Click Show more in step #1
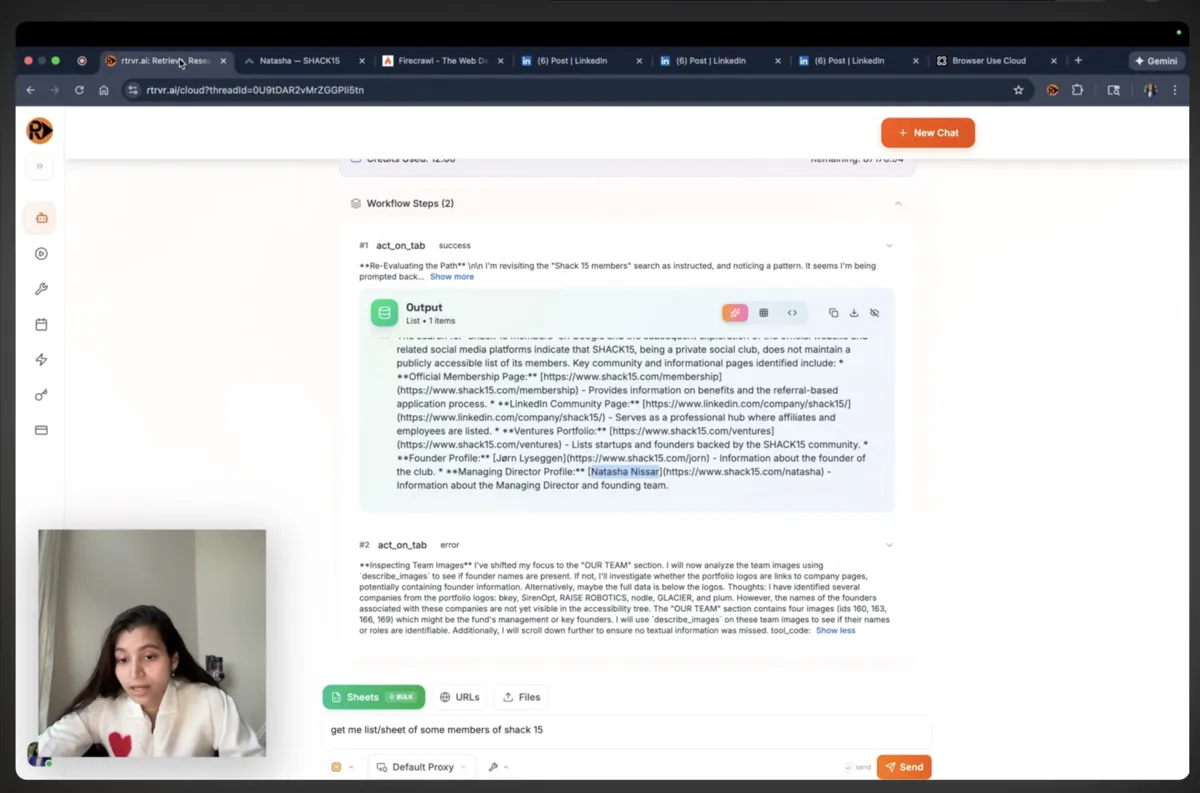 [x=452, y=277]
